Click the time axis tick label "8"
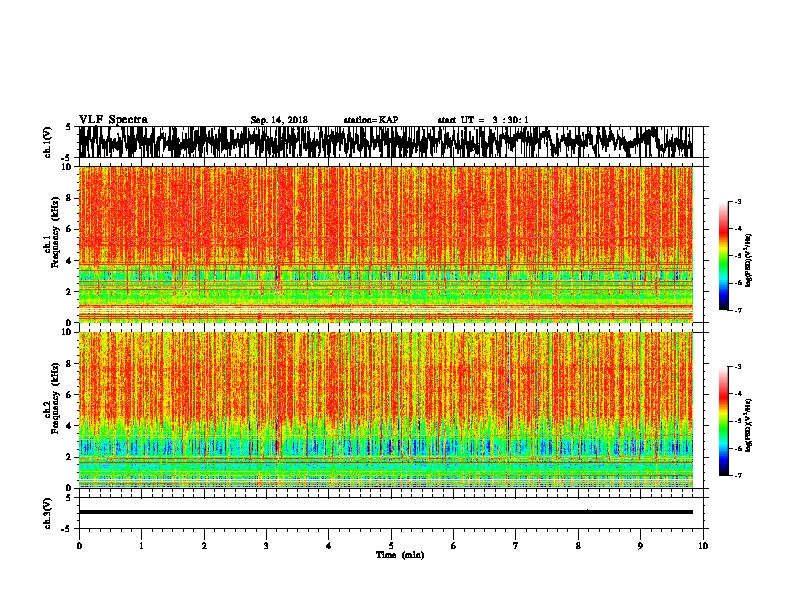The image size is (792, 612). point(578,546)
